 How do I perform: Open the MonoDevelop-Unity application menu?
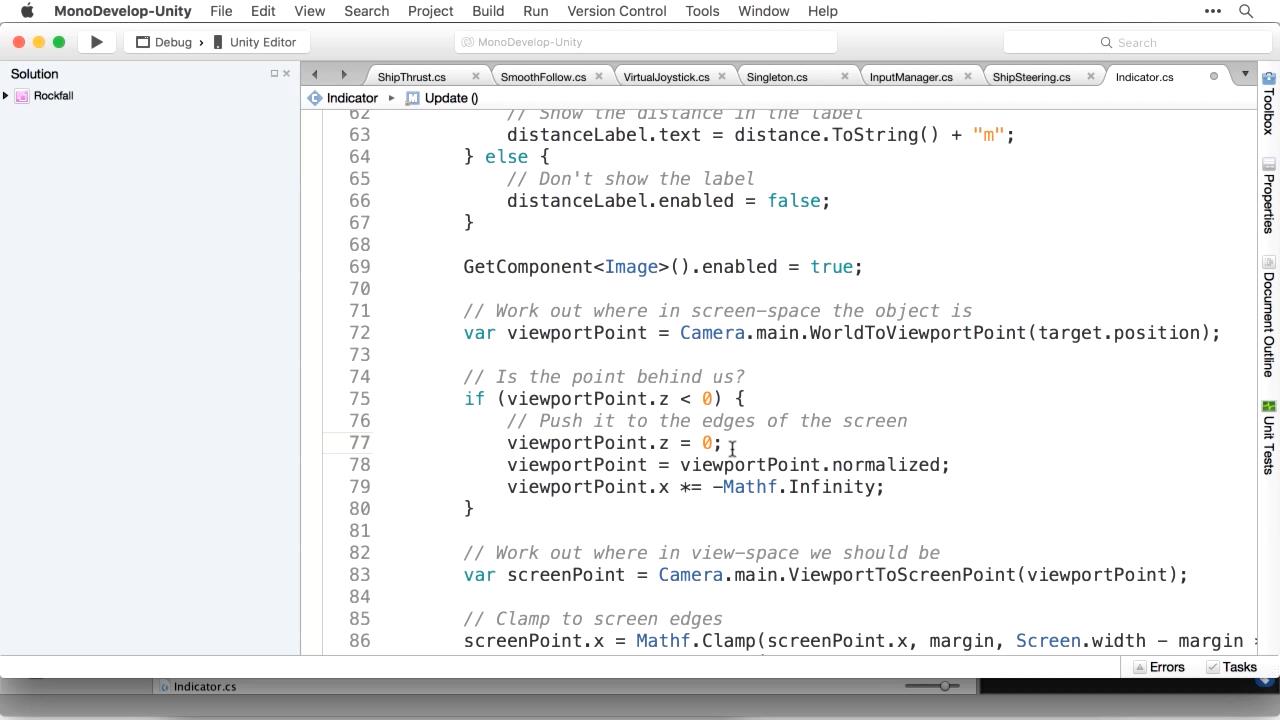122,11
